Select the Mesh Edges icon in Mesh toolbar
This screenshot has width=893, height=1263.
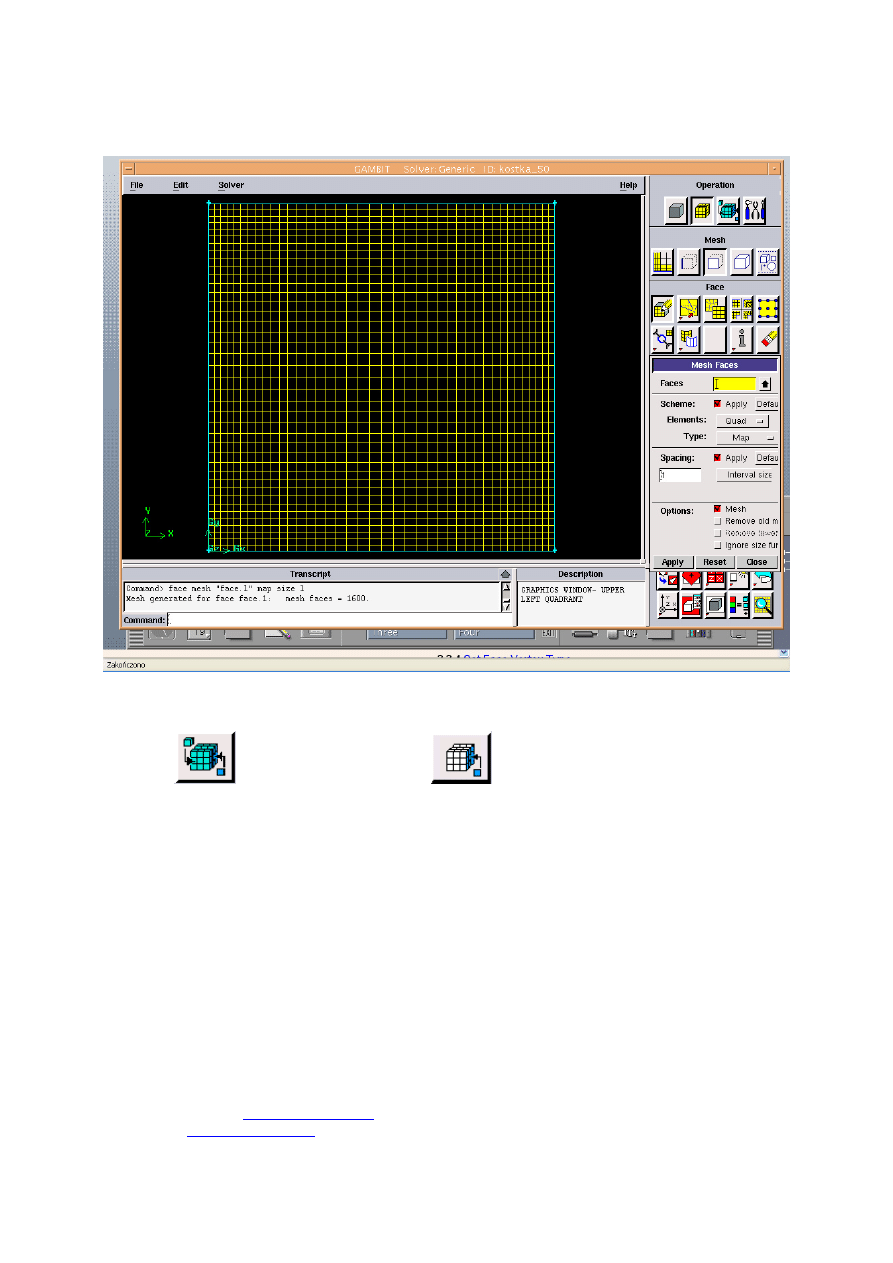point(688,261)
